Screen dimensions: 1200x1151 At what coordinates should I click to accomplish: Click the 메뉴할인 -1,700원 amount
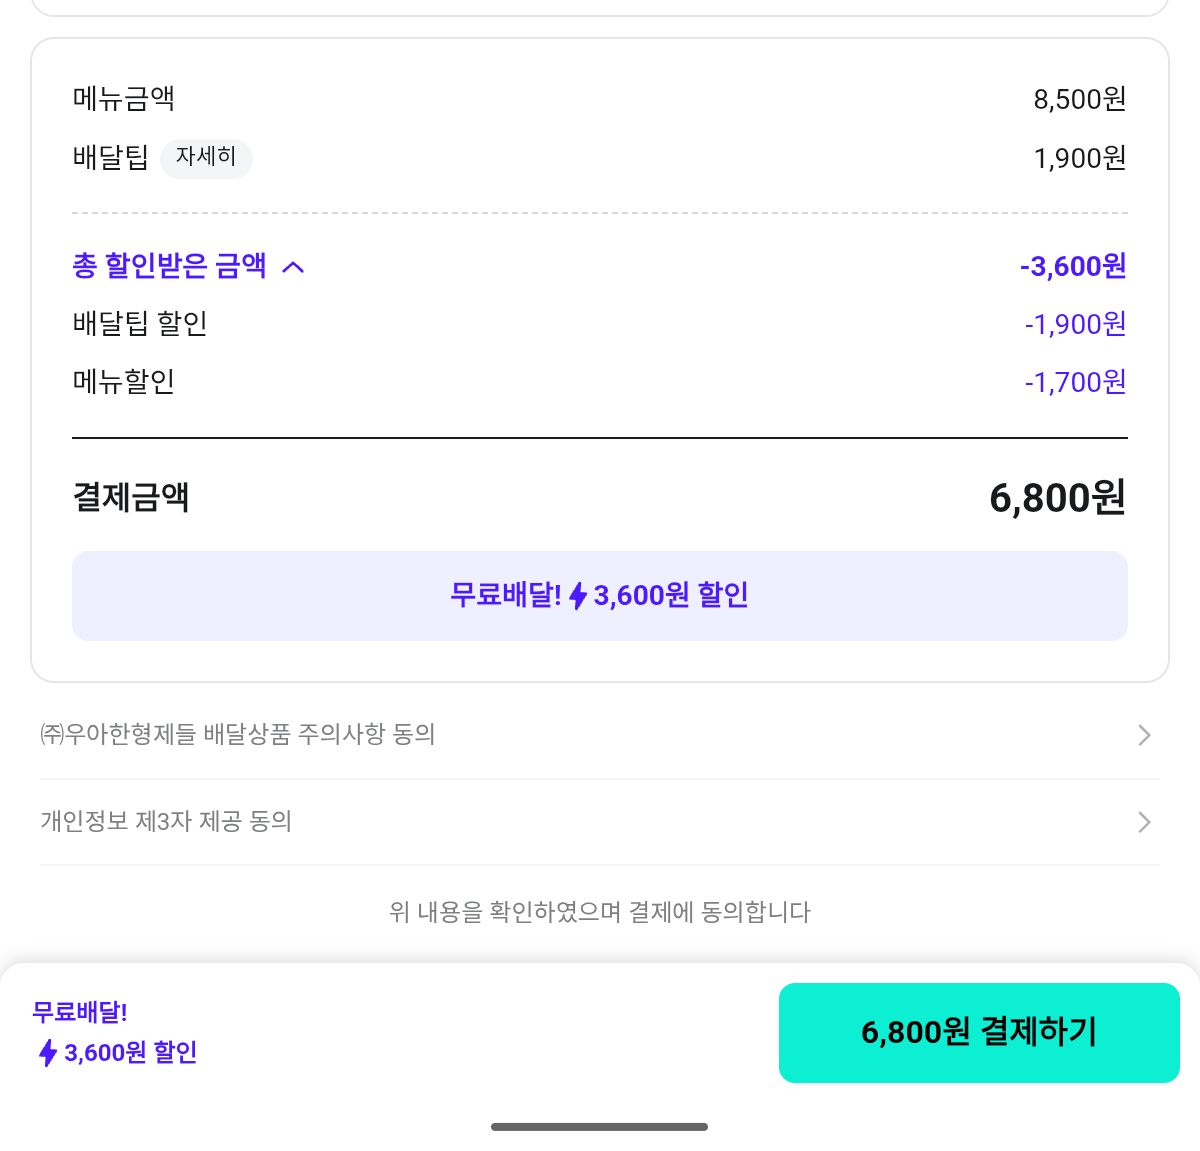tap(1075, 382)
